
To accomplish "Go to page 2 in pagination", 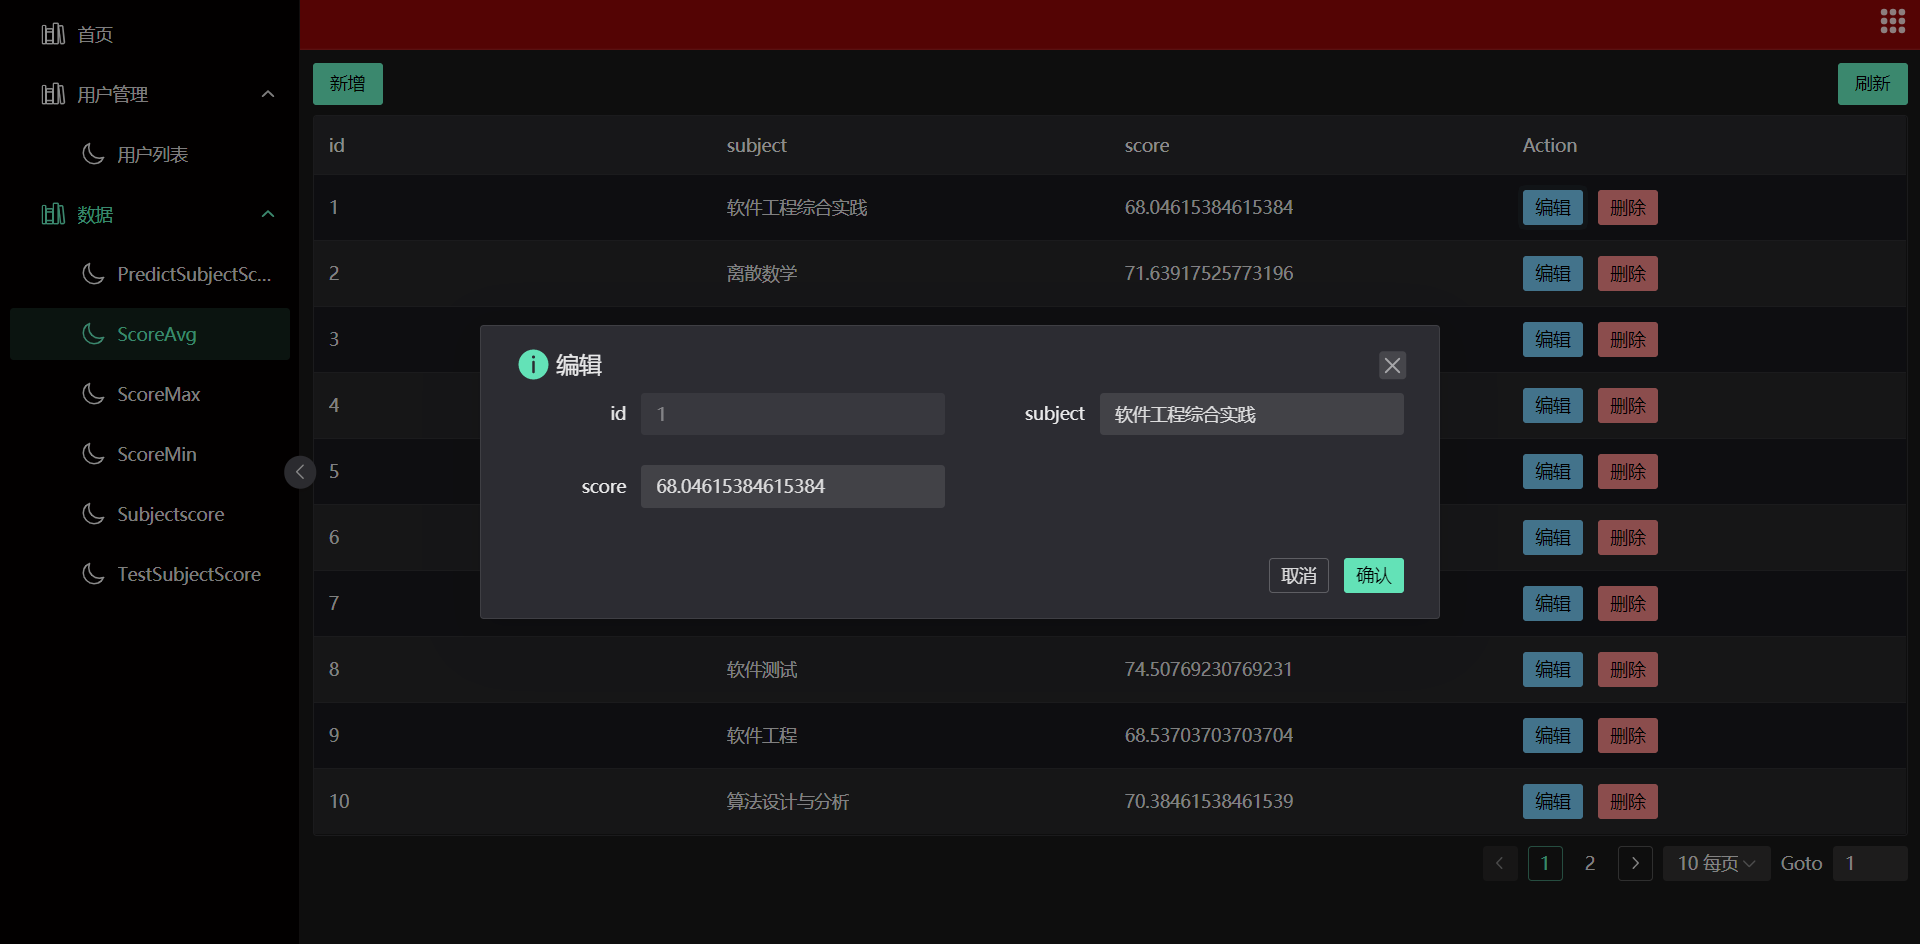I will point(1590,863).
